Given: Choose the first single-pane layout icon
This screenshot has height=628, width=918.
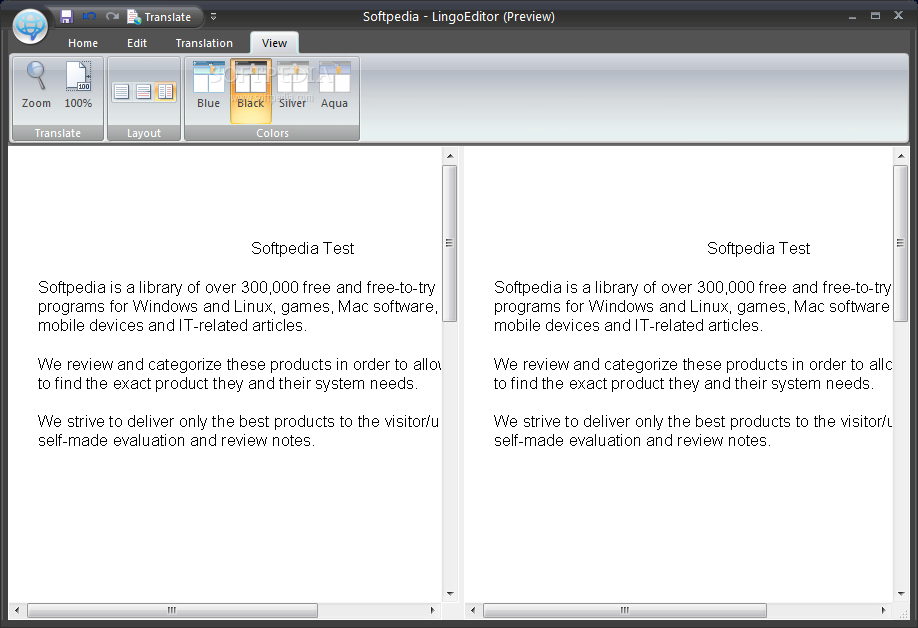Looking at the screenshot, I should click(x=122, y=91).
